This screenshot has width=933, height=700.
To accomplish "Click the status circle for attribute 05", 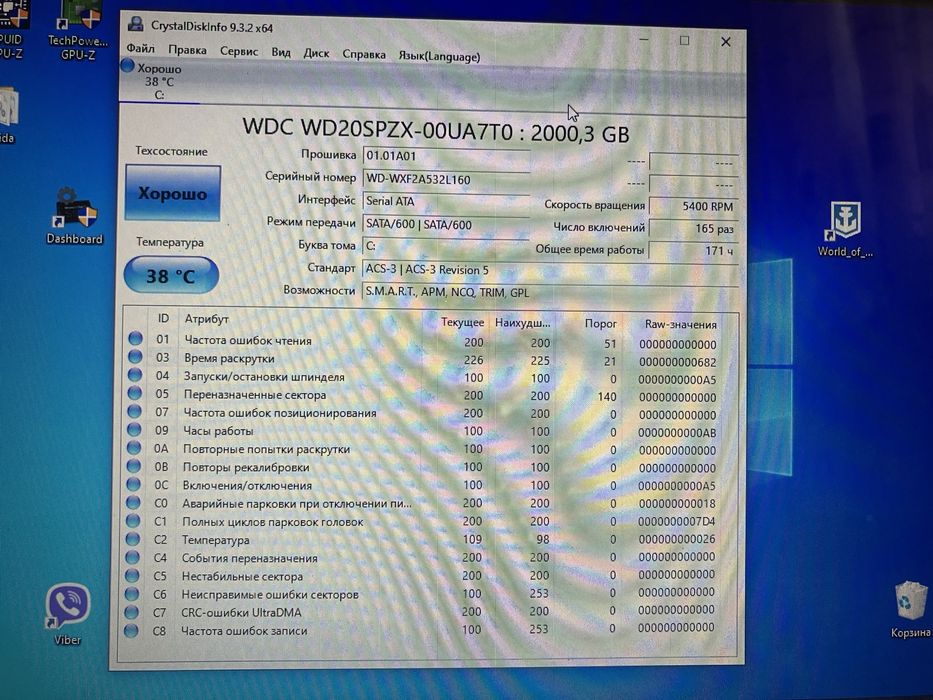I will tap(134, 393).
